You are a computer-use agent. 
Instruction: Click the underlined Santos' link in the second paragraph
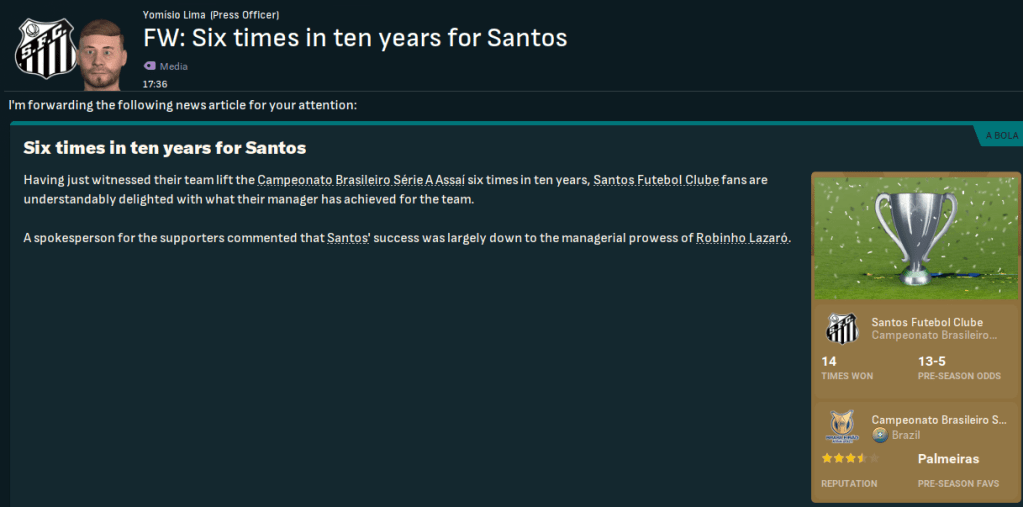pyautogui.click(x=345, y=238)
